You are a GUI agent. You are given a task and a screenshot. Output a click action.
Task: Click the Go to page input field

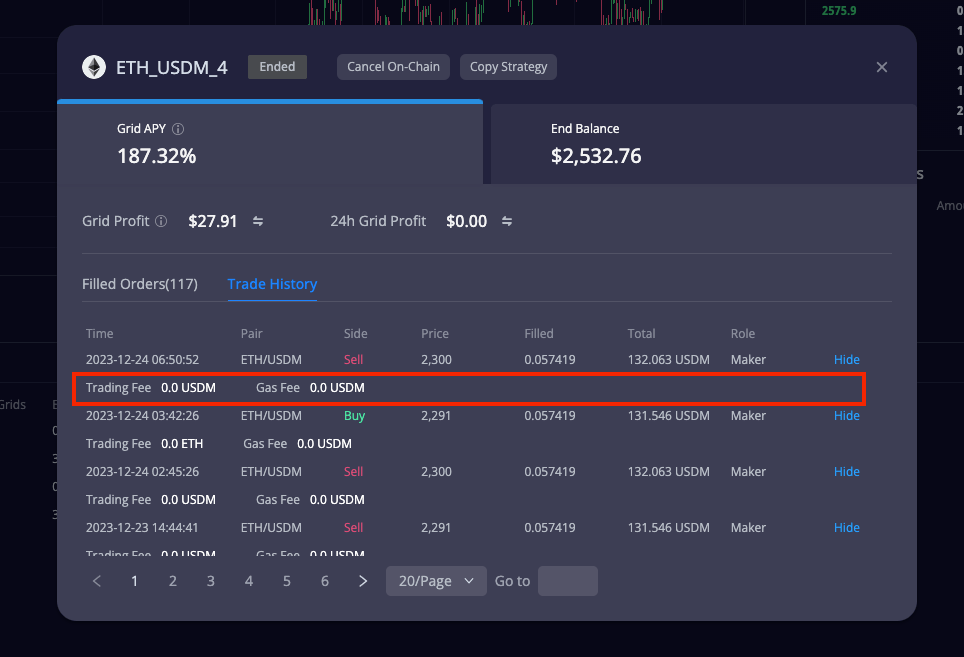click(x=567, y=581)
